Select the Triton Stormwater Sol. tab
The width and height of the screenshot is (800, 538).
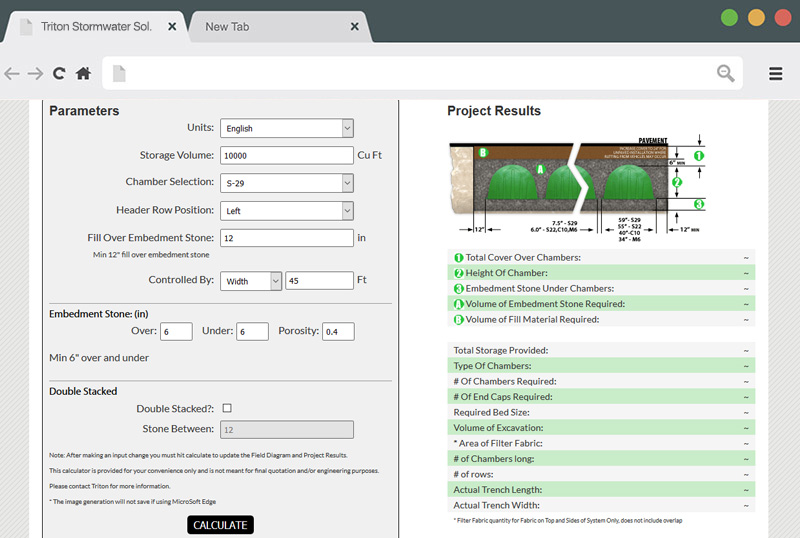pyautogui.click(x=95, y=27)
